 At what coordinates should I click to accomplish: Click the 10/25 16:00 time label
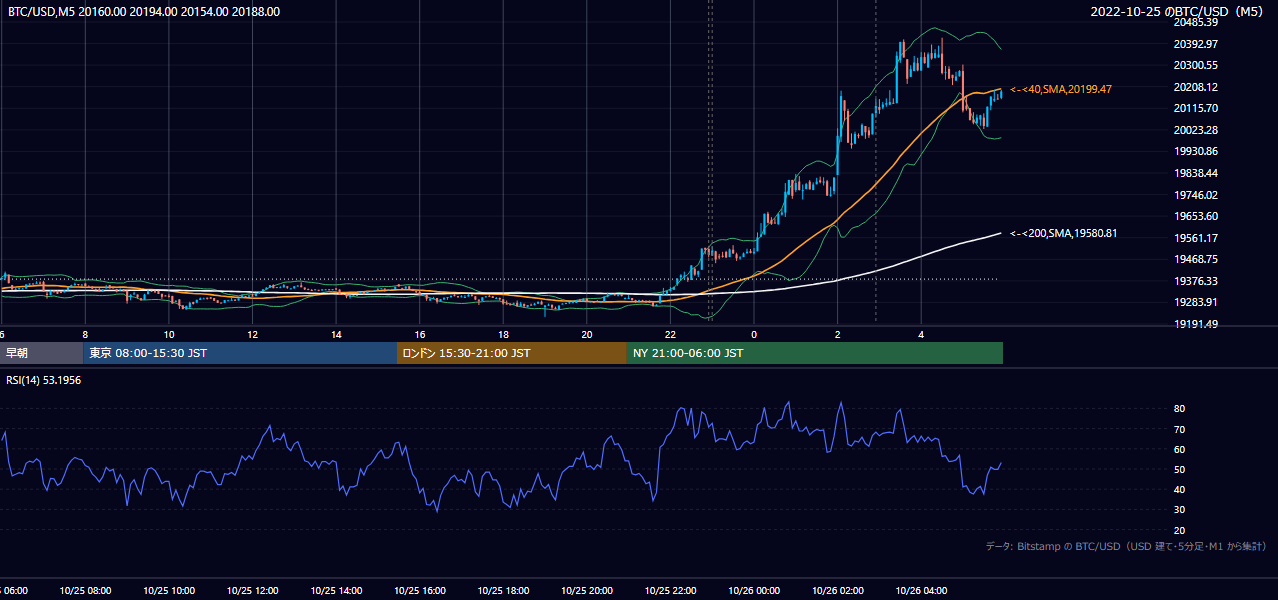420,591
